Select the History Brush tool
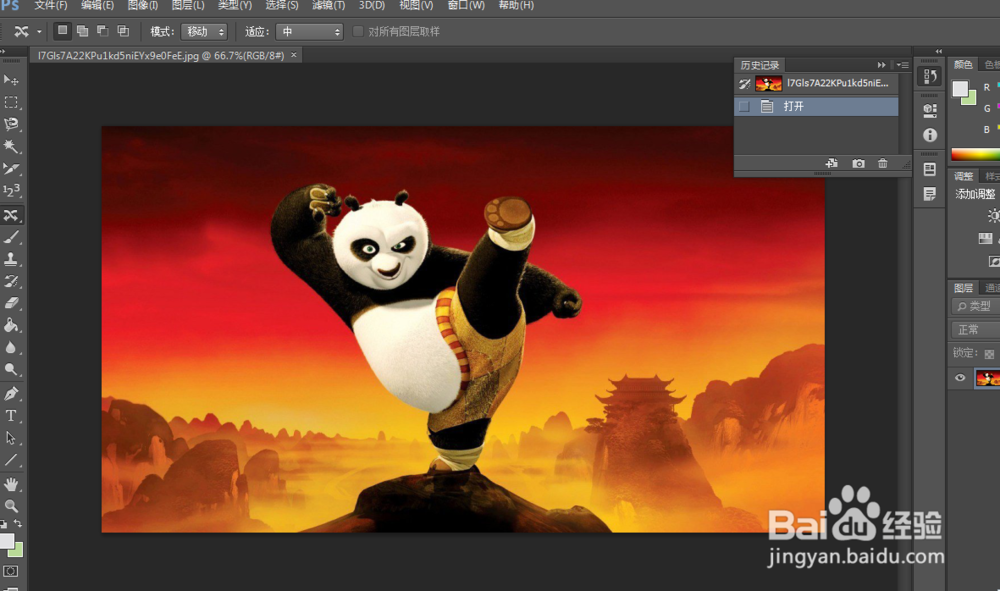The image size is (1000, 591). tap(11, 281)
